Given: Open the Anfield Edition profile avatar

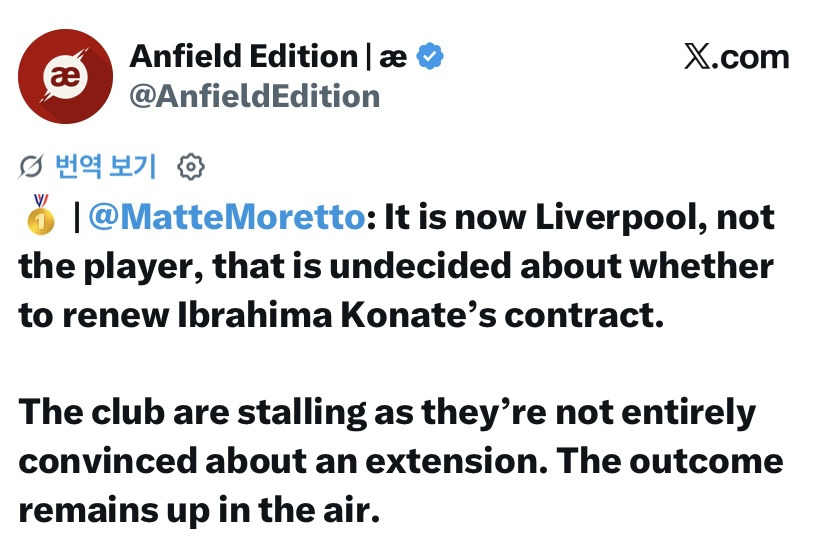Looking at the screenshot, I should (x=65, y=77).
